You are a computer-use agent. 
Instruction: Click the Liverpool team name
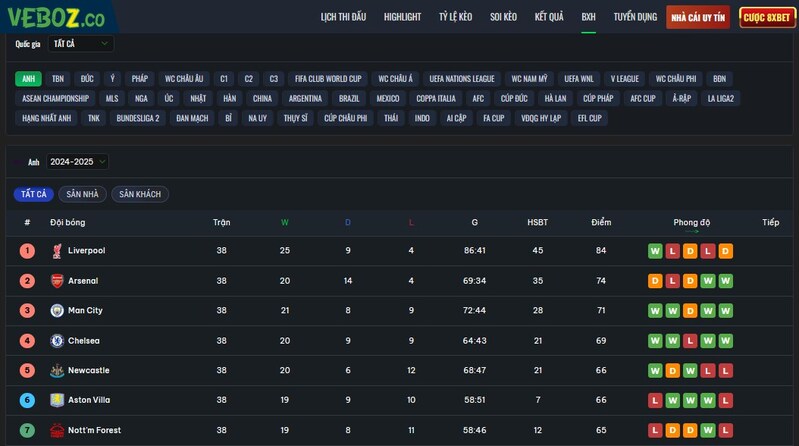[87, 251]
